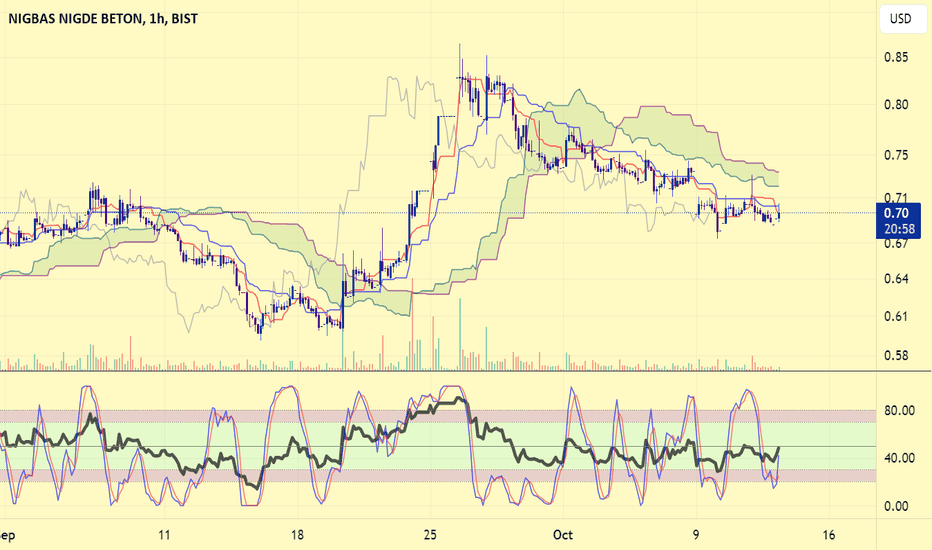Click the countdown timer 20:58 label
The height and width of the screenshot is (550, 932).
pos(898,229)
